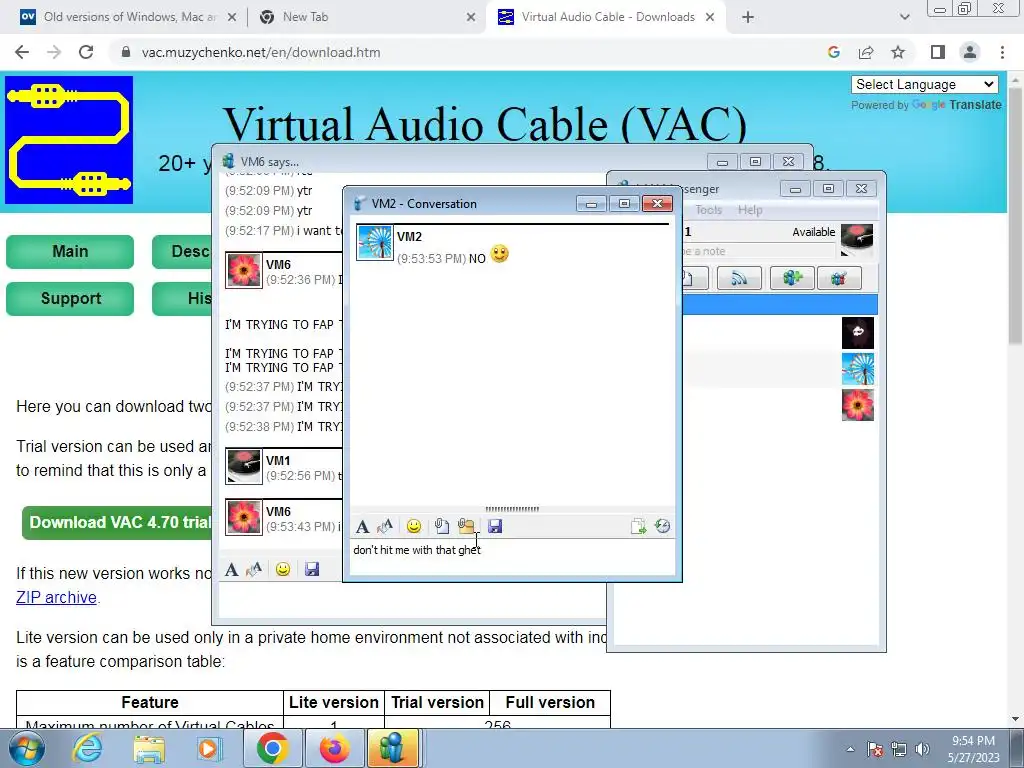This screenshot has height=768, width=1024.
Task: Click group contacts button in Messenger window
Action: pyautogui.click(x=839, y=279)
